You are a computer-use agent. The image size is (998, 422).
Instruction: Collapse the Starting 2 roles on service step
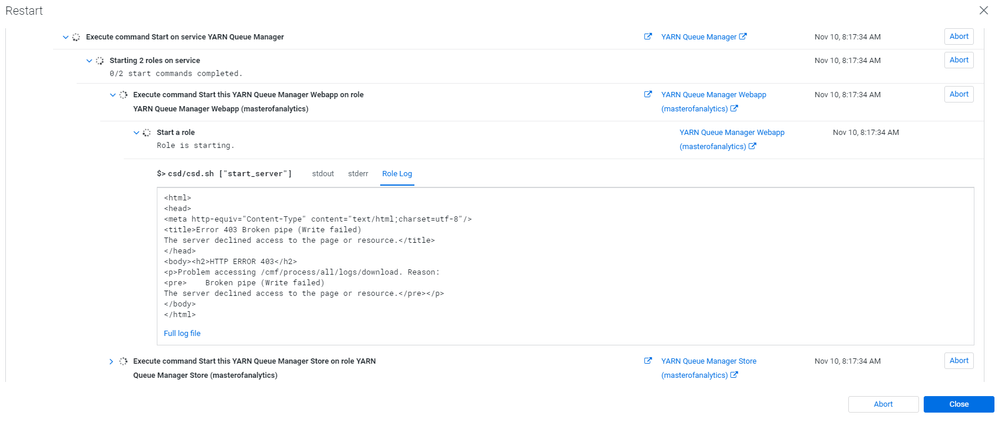click(x=89, y=60)
